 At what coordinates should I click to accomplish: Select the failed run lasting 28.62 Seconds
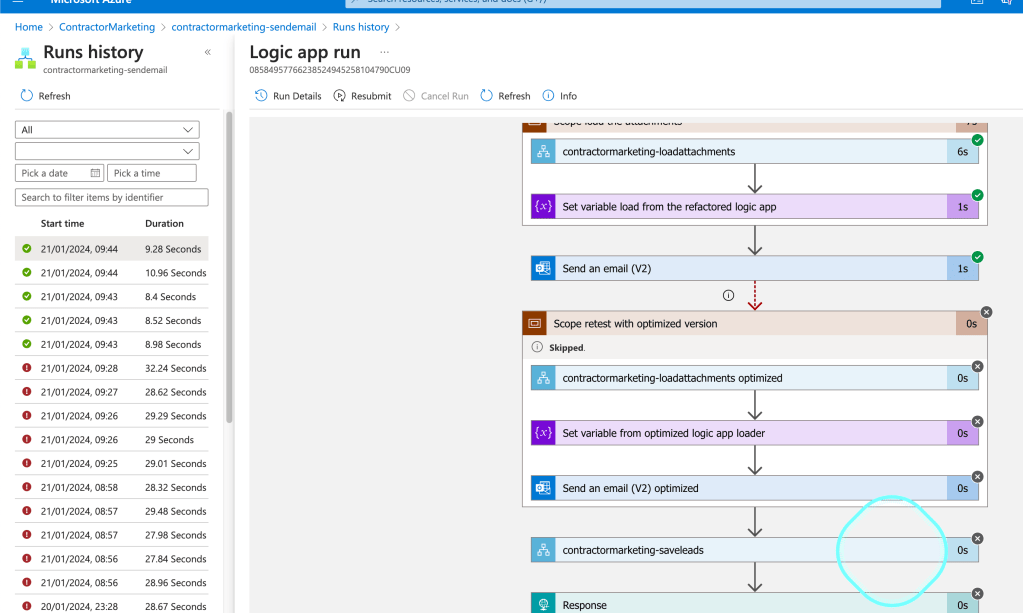112,392
